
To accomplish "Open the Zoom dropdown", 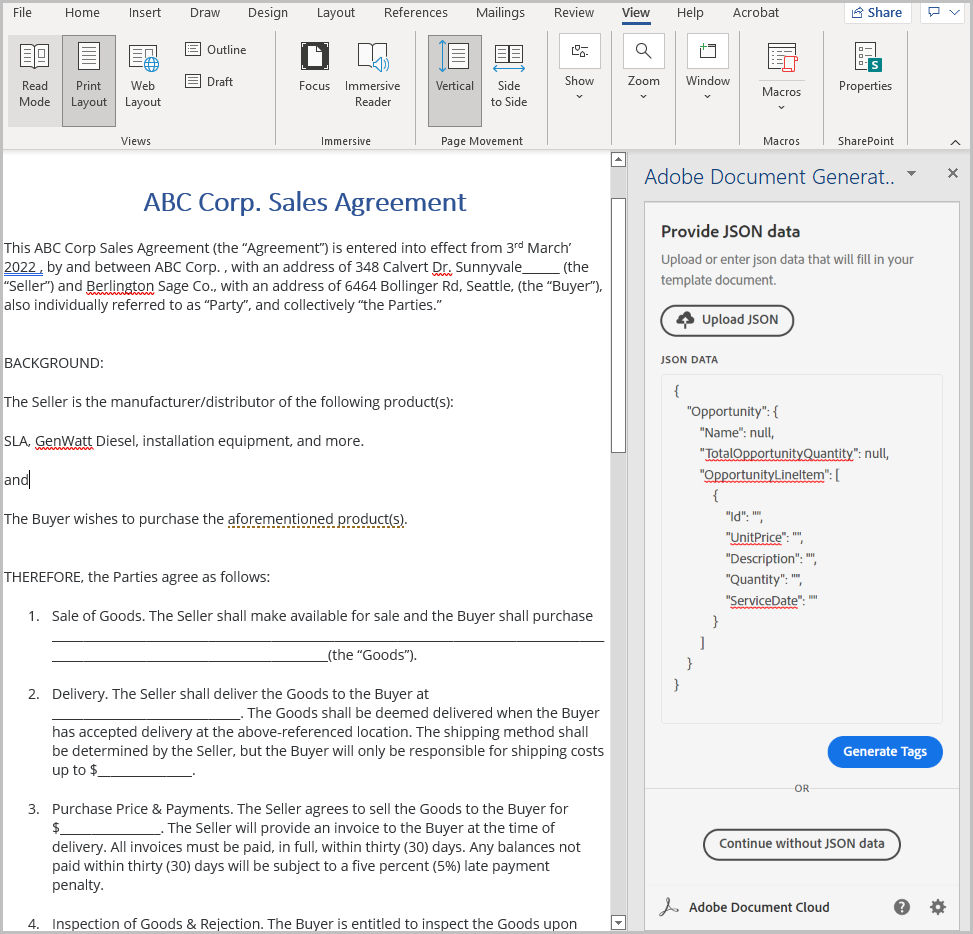I will (643, 68).
